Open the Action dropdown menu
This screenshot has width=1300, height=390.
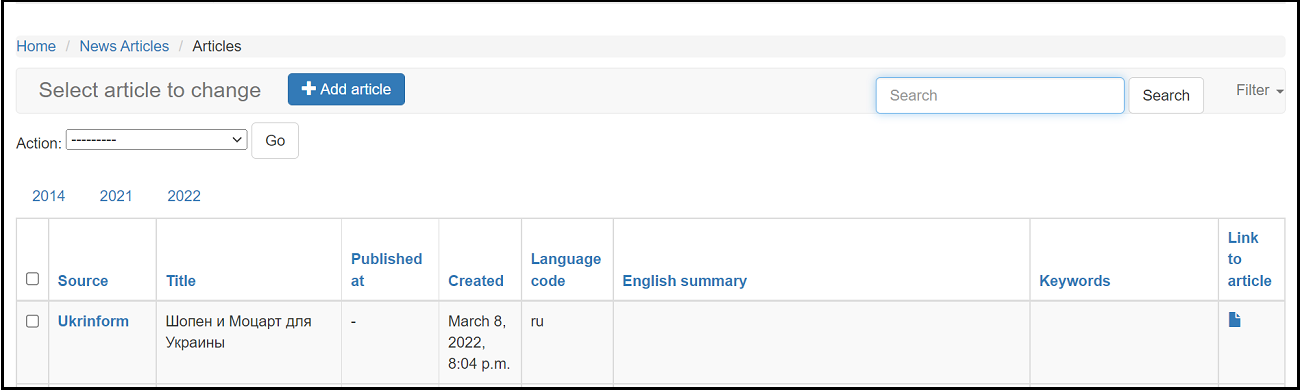tap(157, 140)
